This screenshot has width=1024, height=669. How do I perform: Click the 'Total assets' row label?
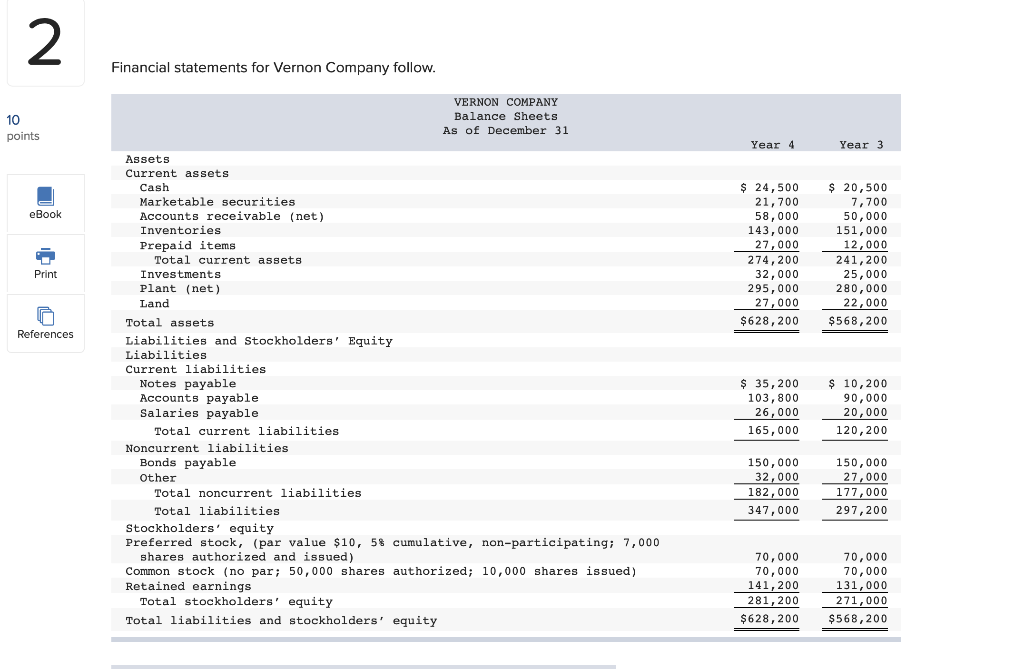coord(170,323)
